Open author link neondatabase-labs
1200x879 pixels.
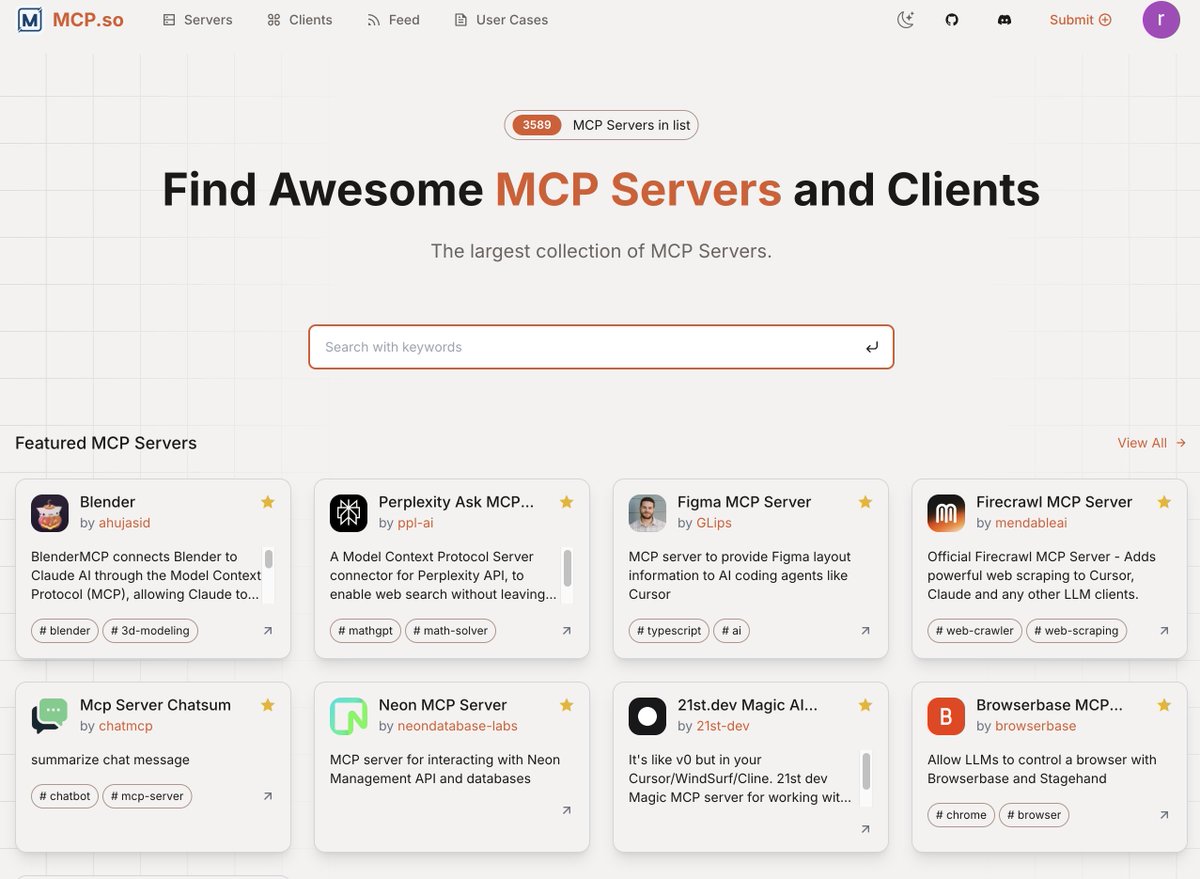[x=457, y=726]
